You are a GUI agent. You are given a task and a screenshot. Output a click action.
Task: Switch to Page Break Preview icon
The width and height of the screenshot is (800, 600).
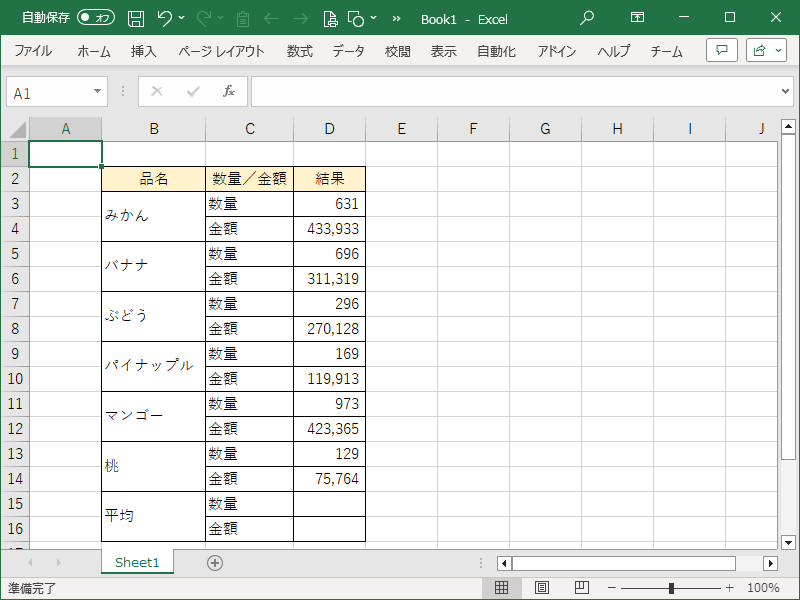click(x=582, y=588)
